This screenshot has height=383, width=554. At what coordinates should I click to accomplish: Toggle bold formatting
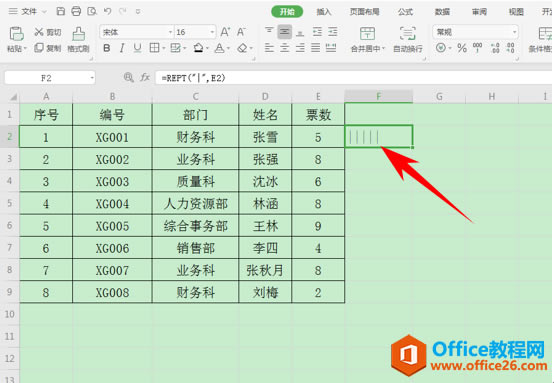(x=106, y=48)
